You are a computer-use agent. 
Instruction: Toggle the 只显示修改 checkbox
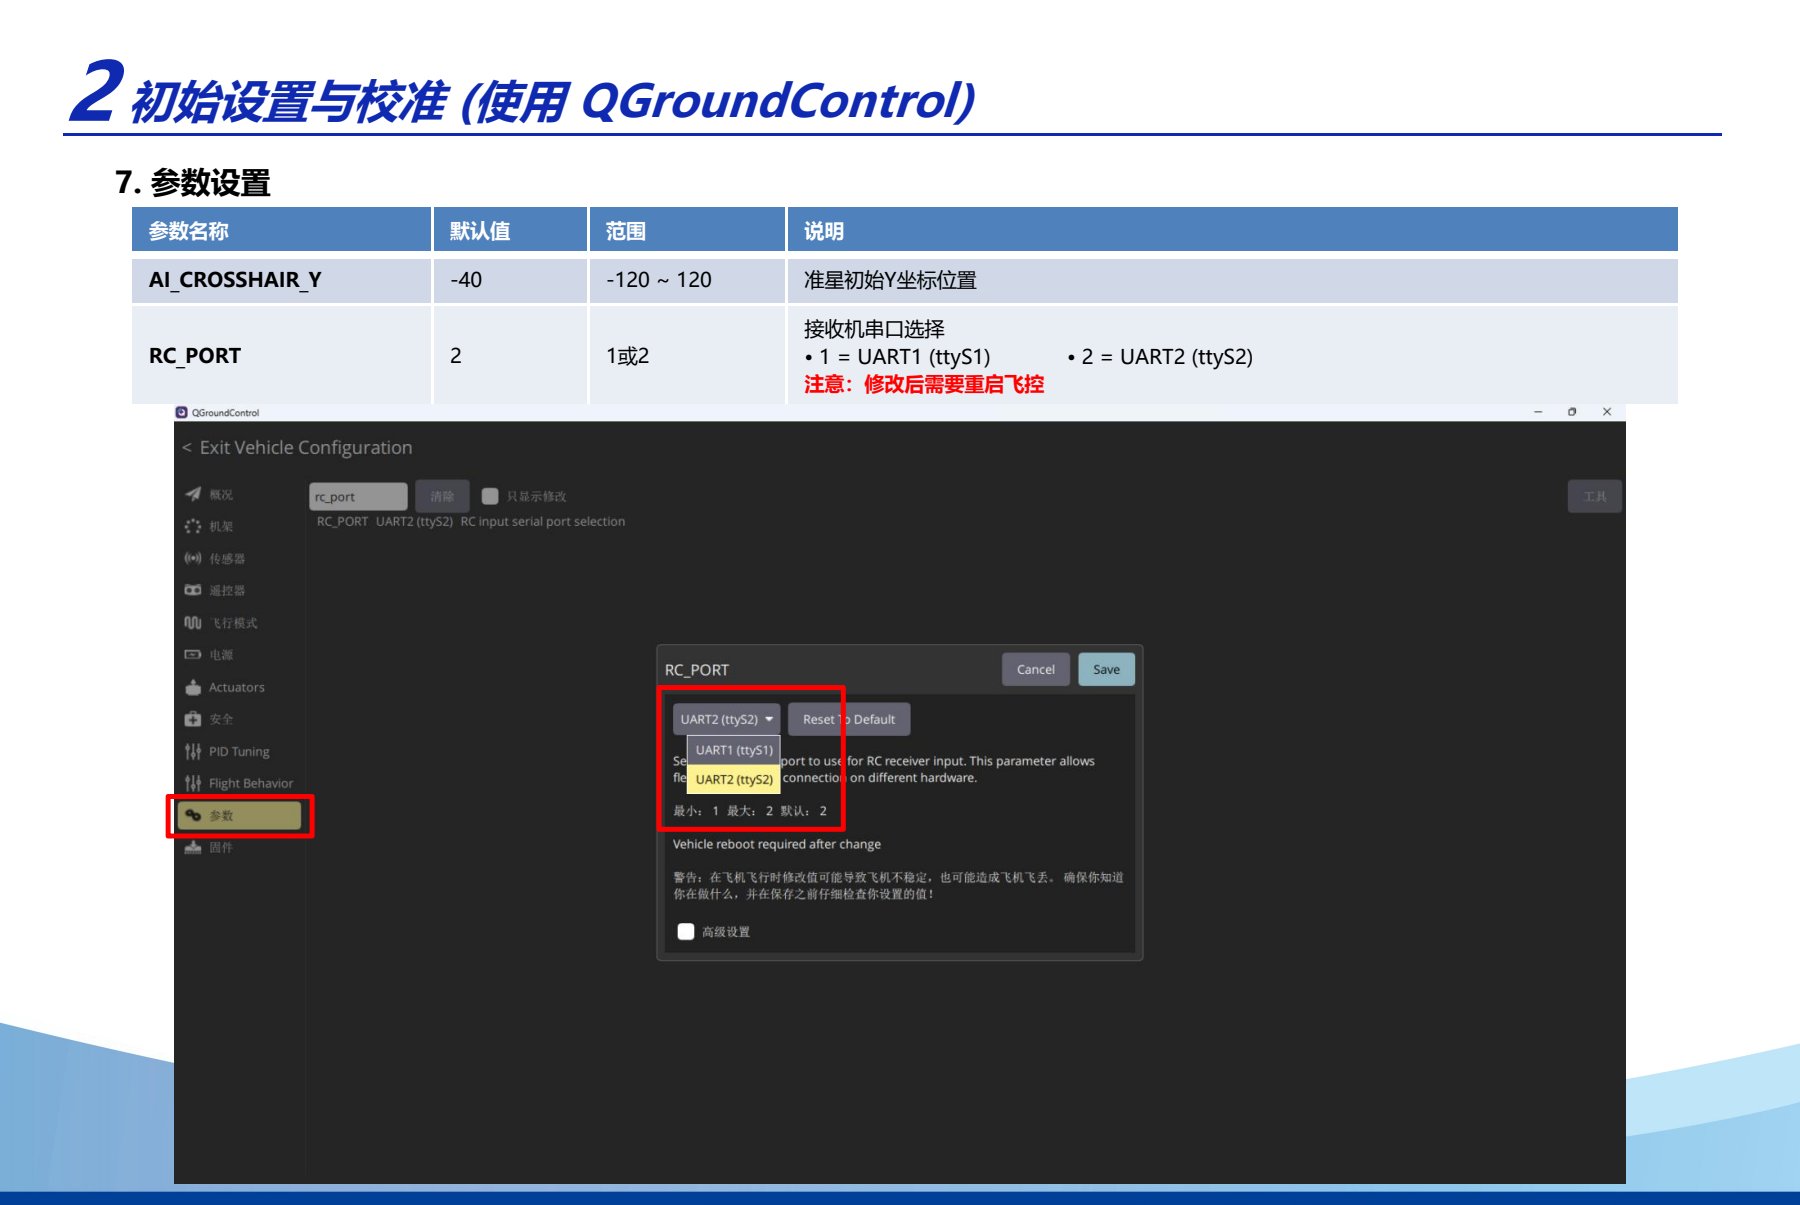tap(490, 496)
